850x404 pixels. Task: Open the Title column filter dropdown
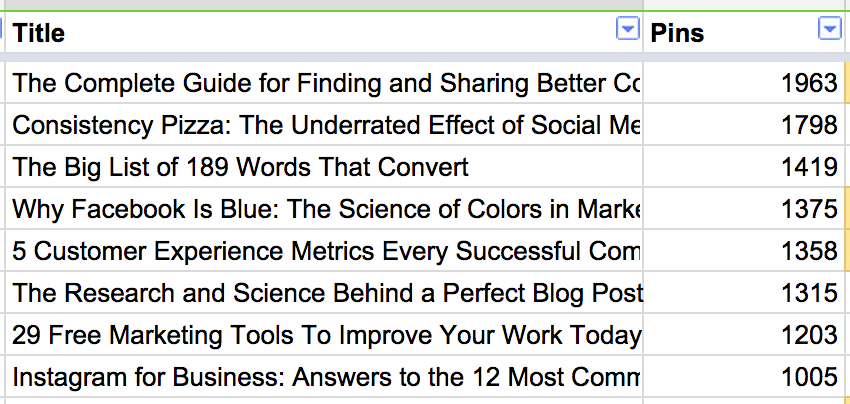627,29
